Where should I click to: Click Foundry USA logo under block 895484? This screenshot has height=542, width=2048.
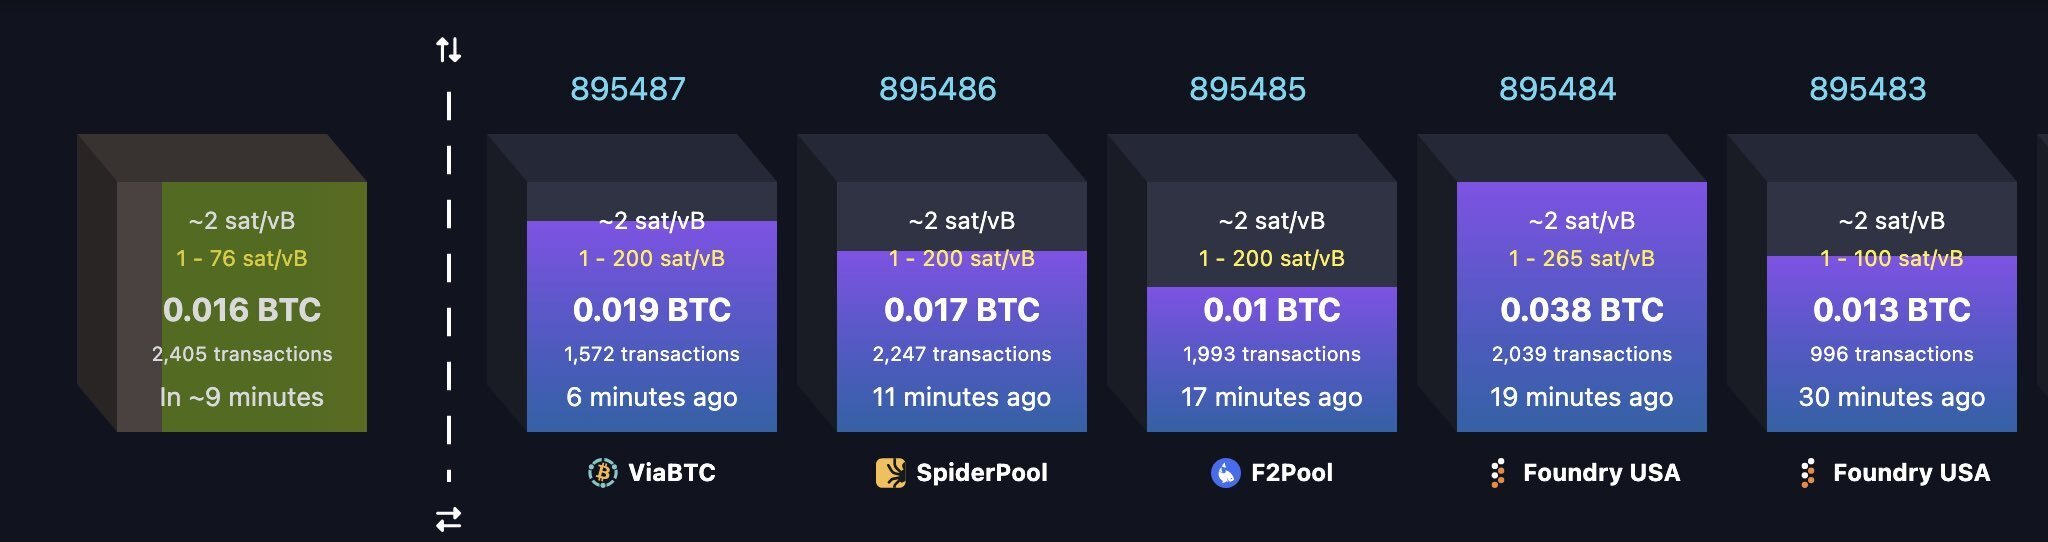coord(1497,472)
